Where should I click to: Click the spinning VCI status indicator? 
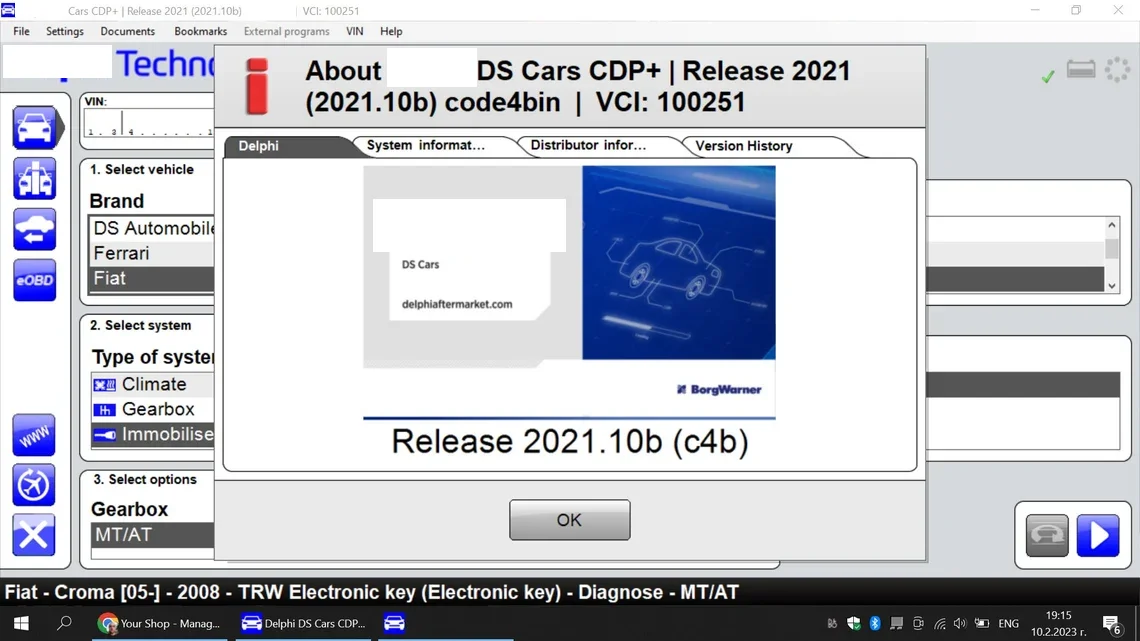pos(1117,70)
